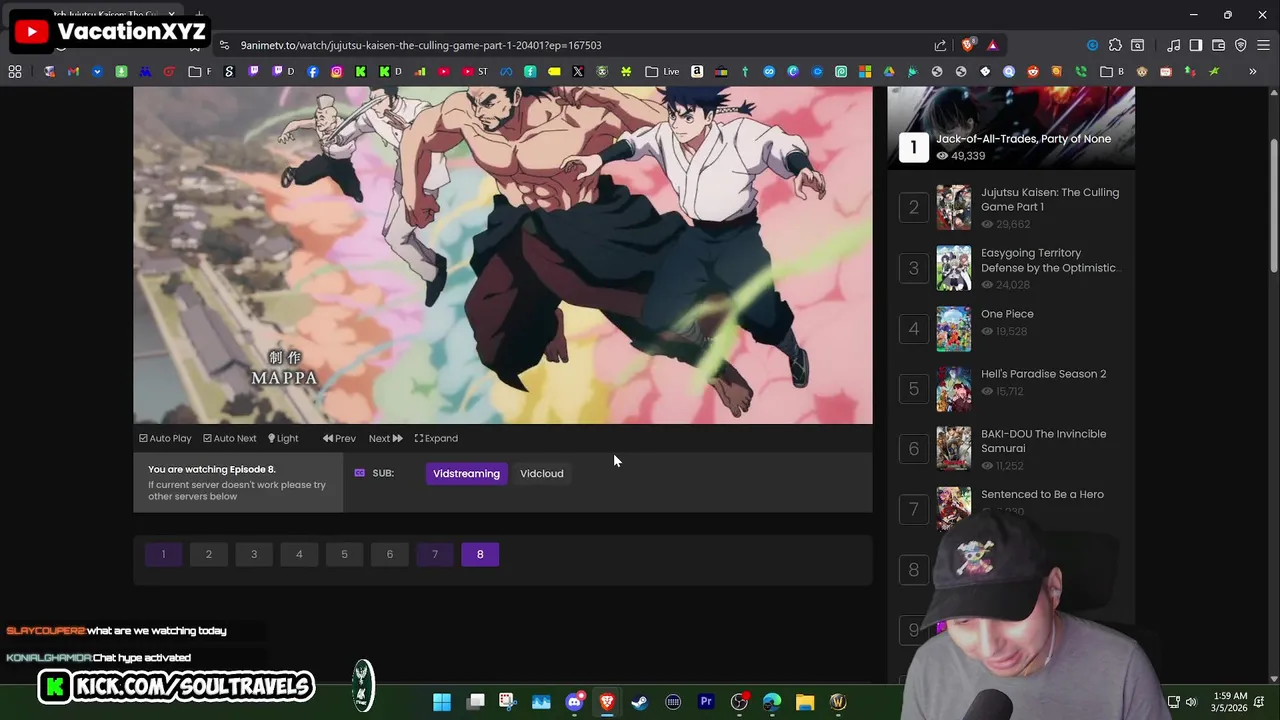The image size is (1280, 720).
Task: Open the Twitch bookmark icon
Action: [x=253, y=72]
